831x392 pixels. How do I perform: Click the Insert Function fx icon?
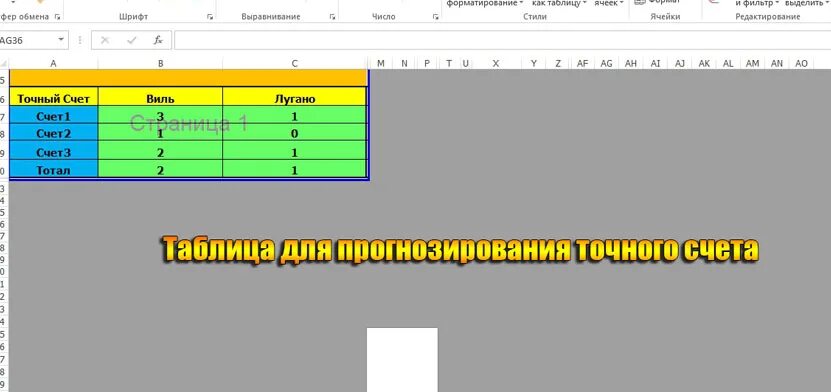pyautogui.click(x=158, y=40)
